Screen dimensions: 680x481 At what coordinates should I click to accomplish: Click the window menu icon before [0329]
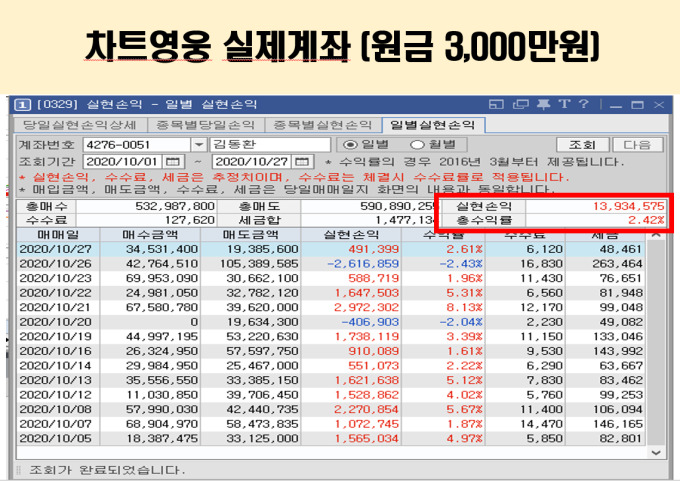click(22, 104)
